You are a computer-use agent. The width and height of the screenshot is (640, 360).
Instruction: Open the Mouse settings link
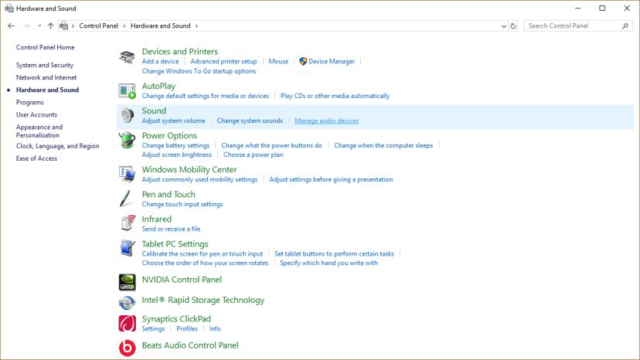coord(278,61)
